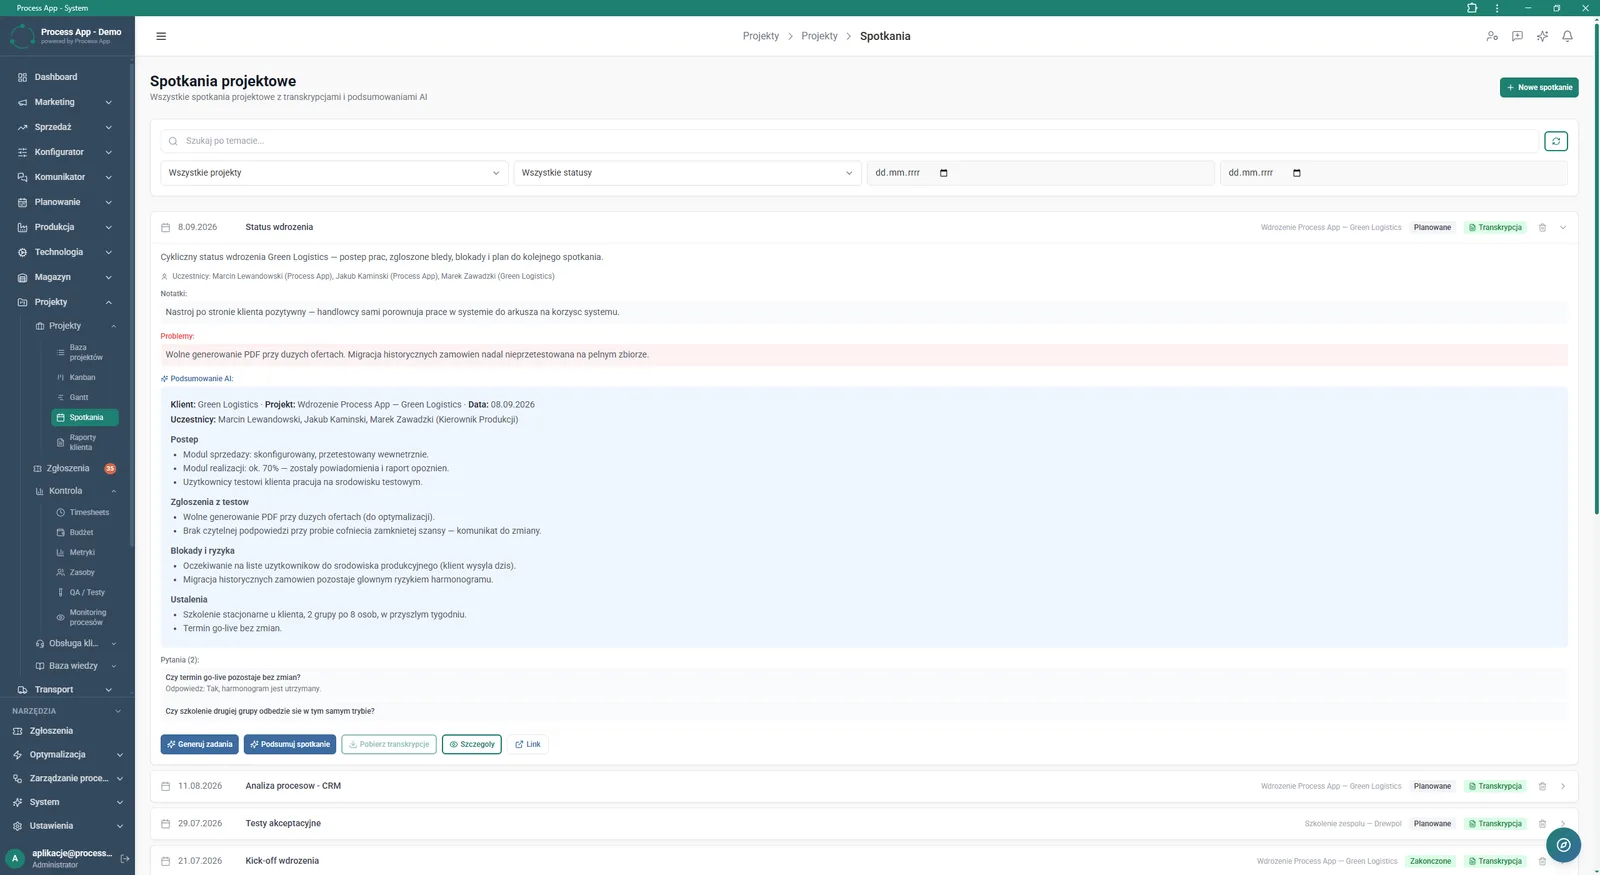Click the user avatar A
This screenshot has width=1600, height=875.
point(15,858)
